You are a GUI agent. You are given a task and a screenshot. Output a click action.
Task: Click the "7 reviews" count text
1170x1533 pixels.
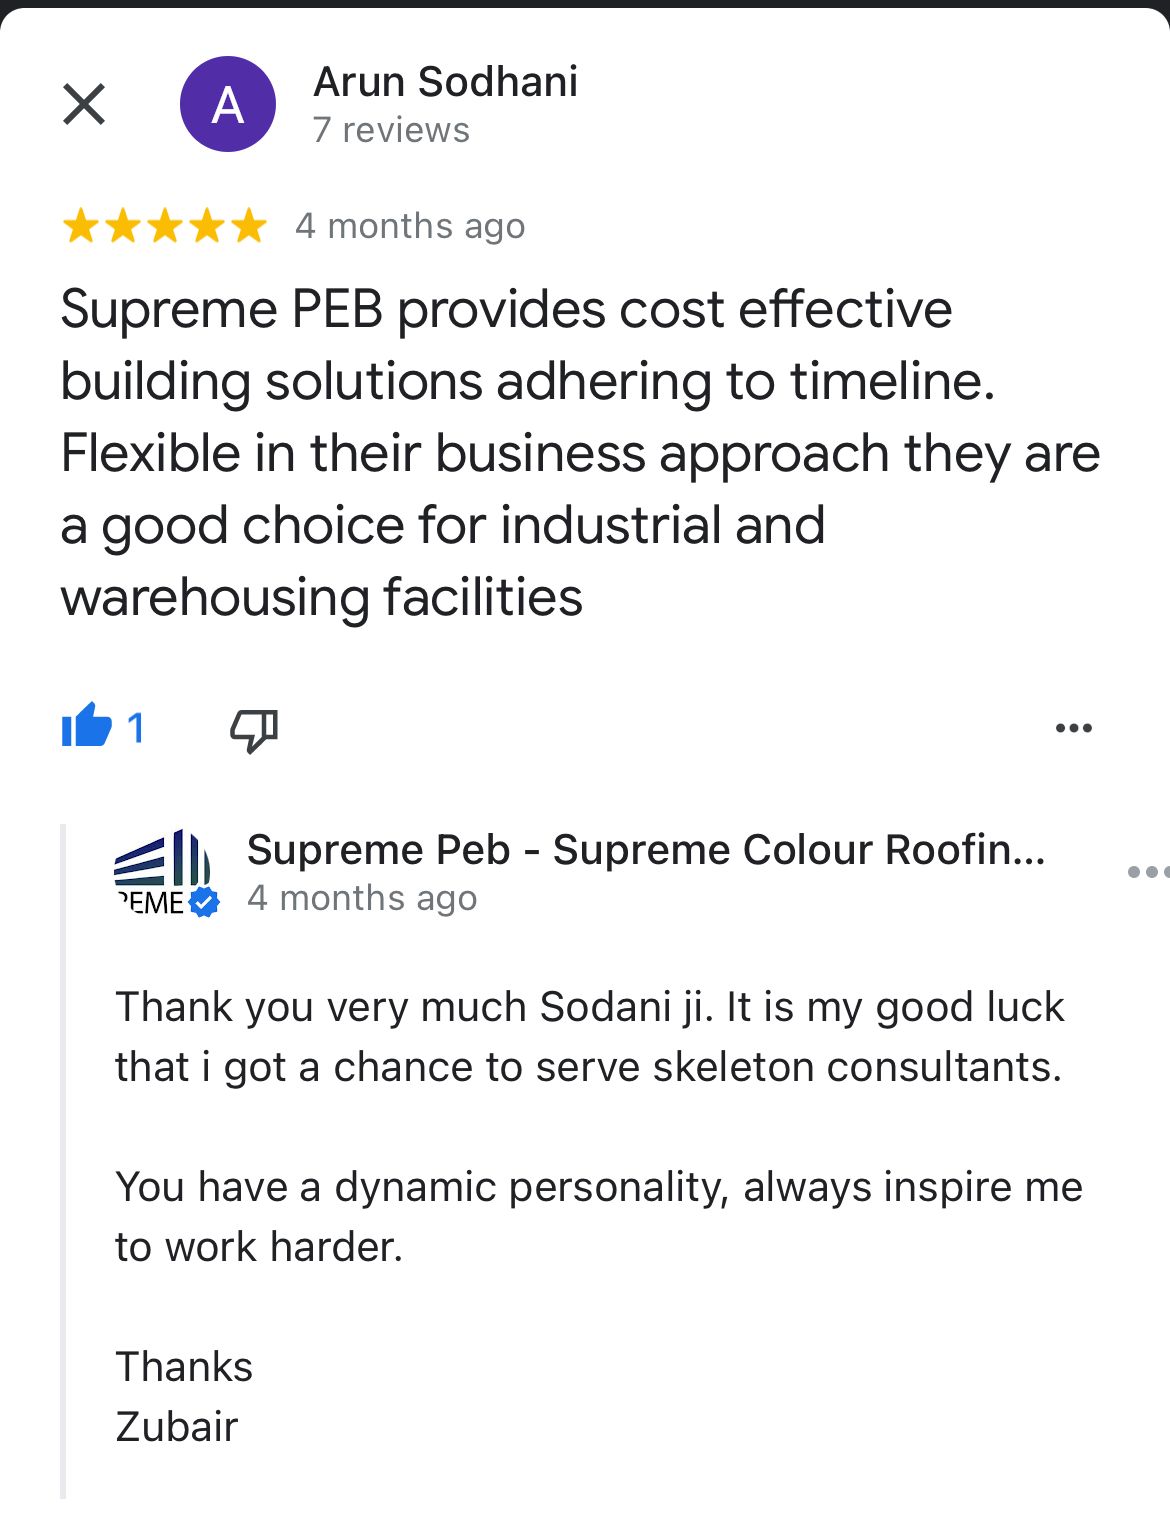391,130
